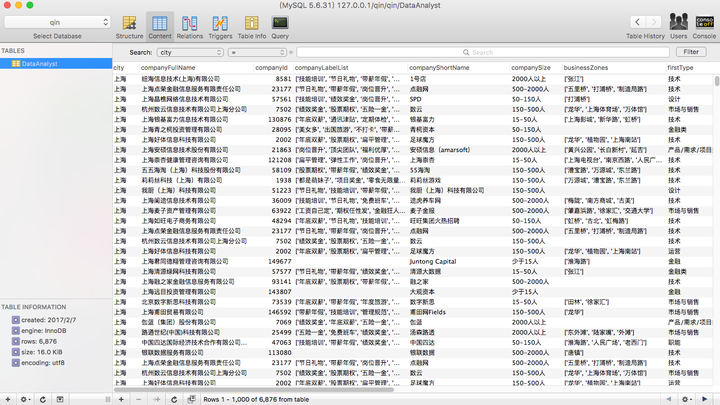Add a new table in sidebar

tap(7, 399)
